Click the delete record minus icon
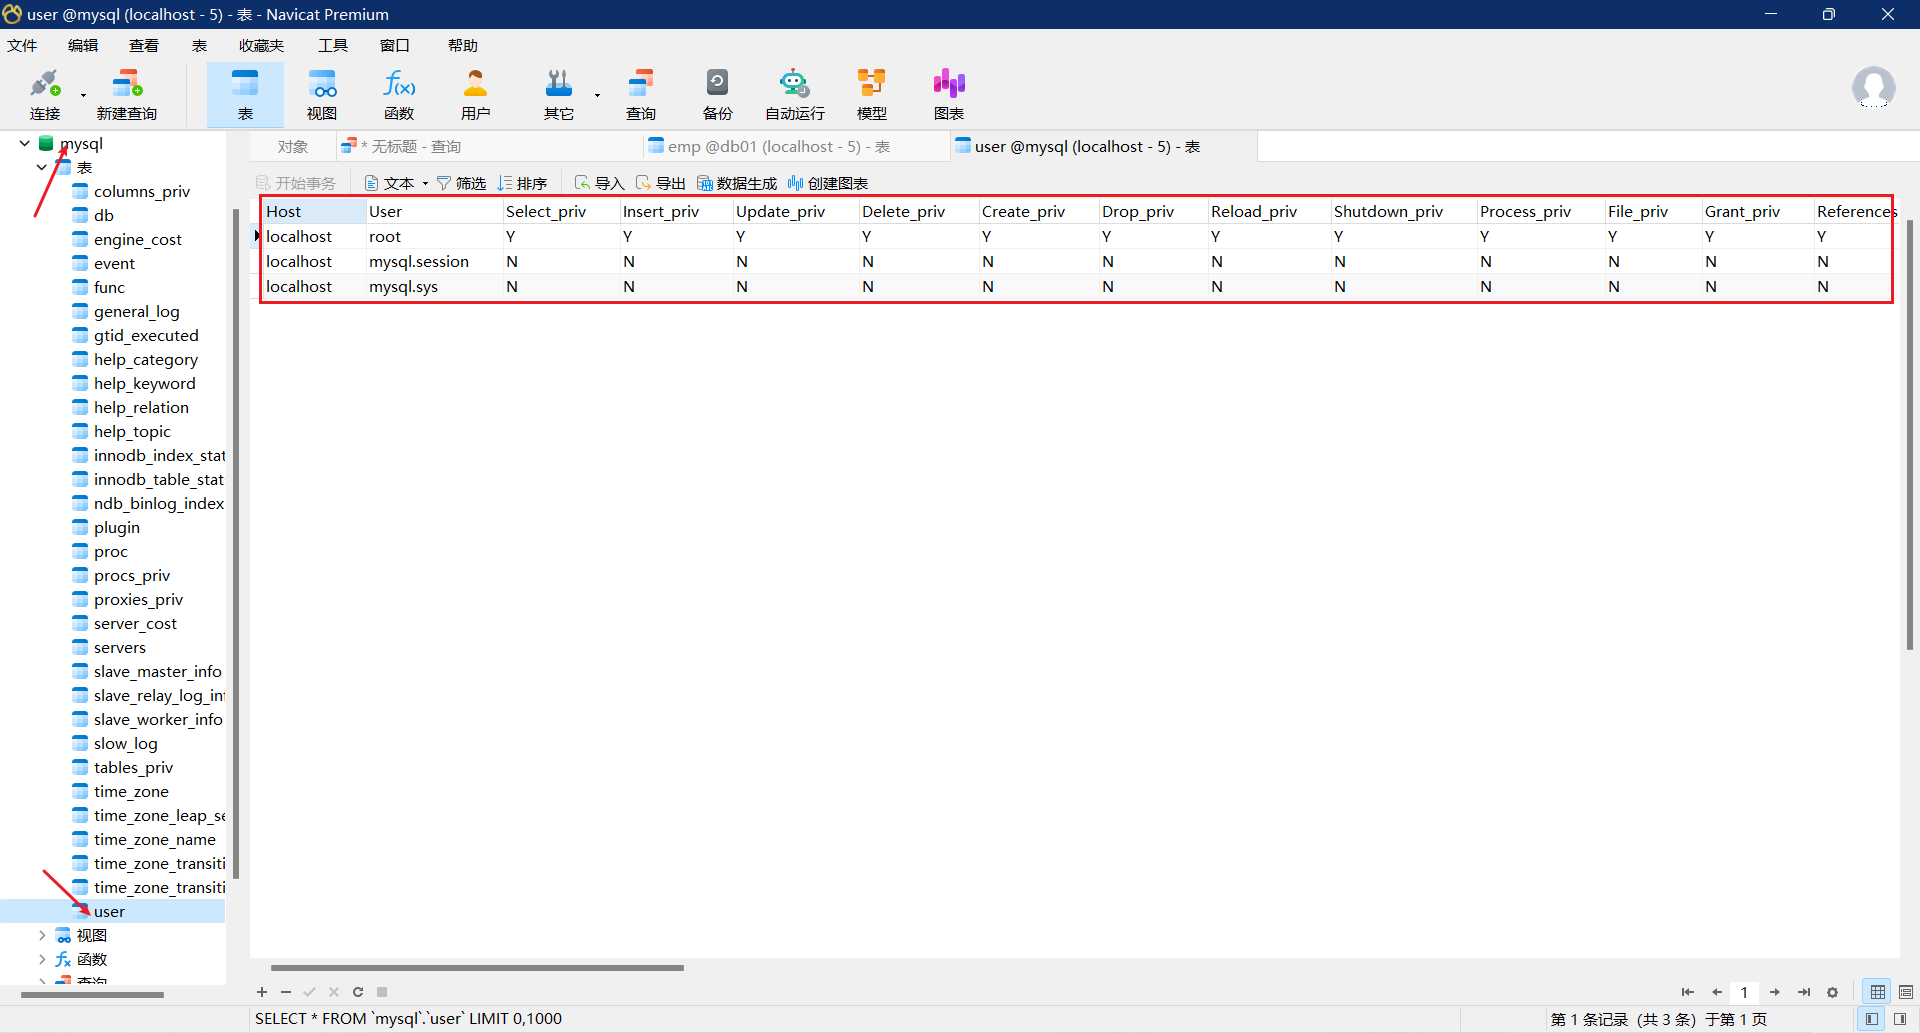This screenshot has height=1033, width=1920. (286, 992)
